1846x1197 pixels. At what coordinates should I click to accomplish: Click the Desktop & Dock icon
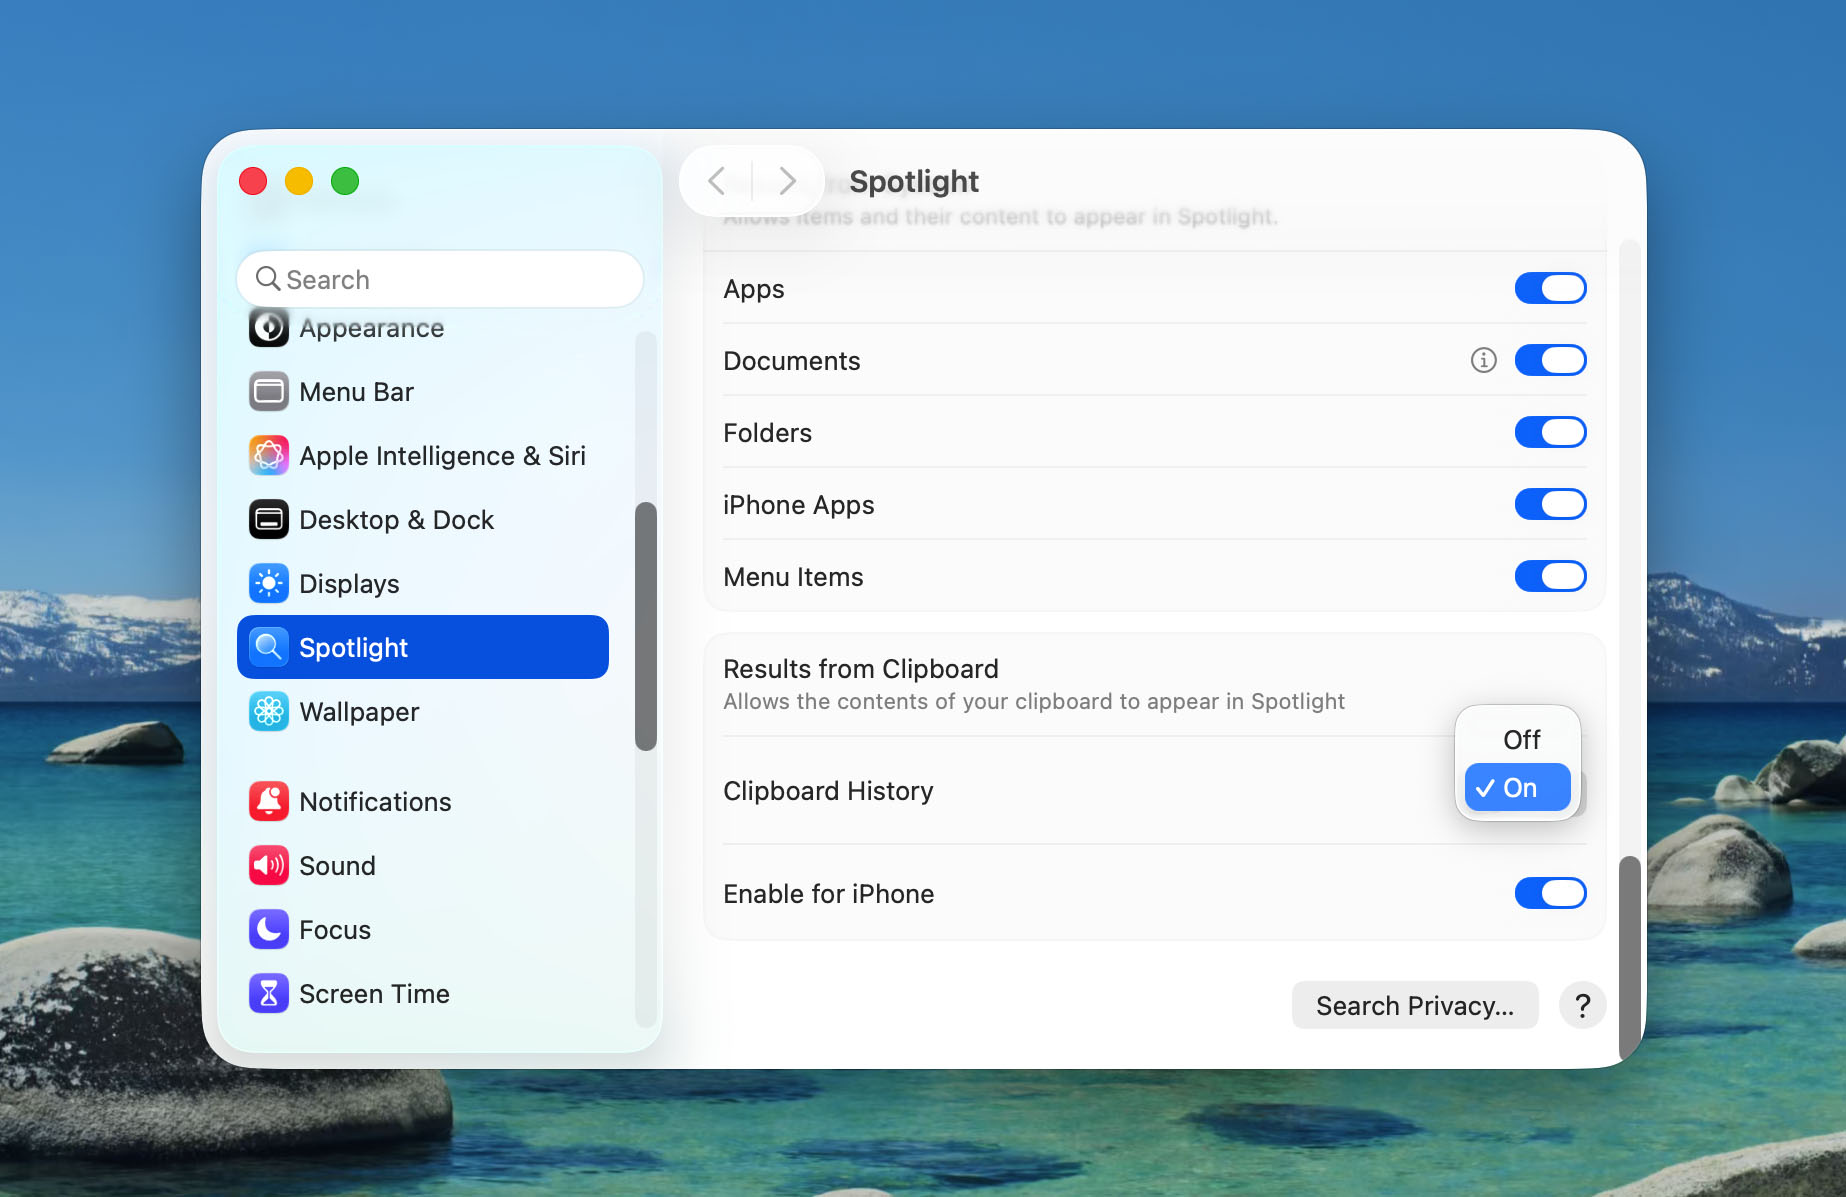[x=269, y=519]
